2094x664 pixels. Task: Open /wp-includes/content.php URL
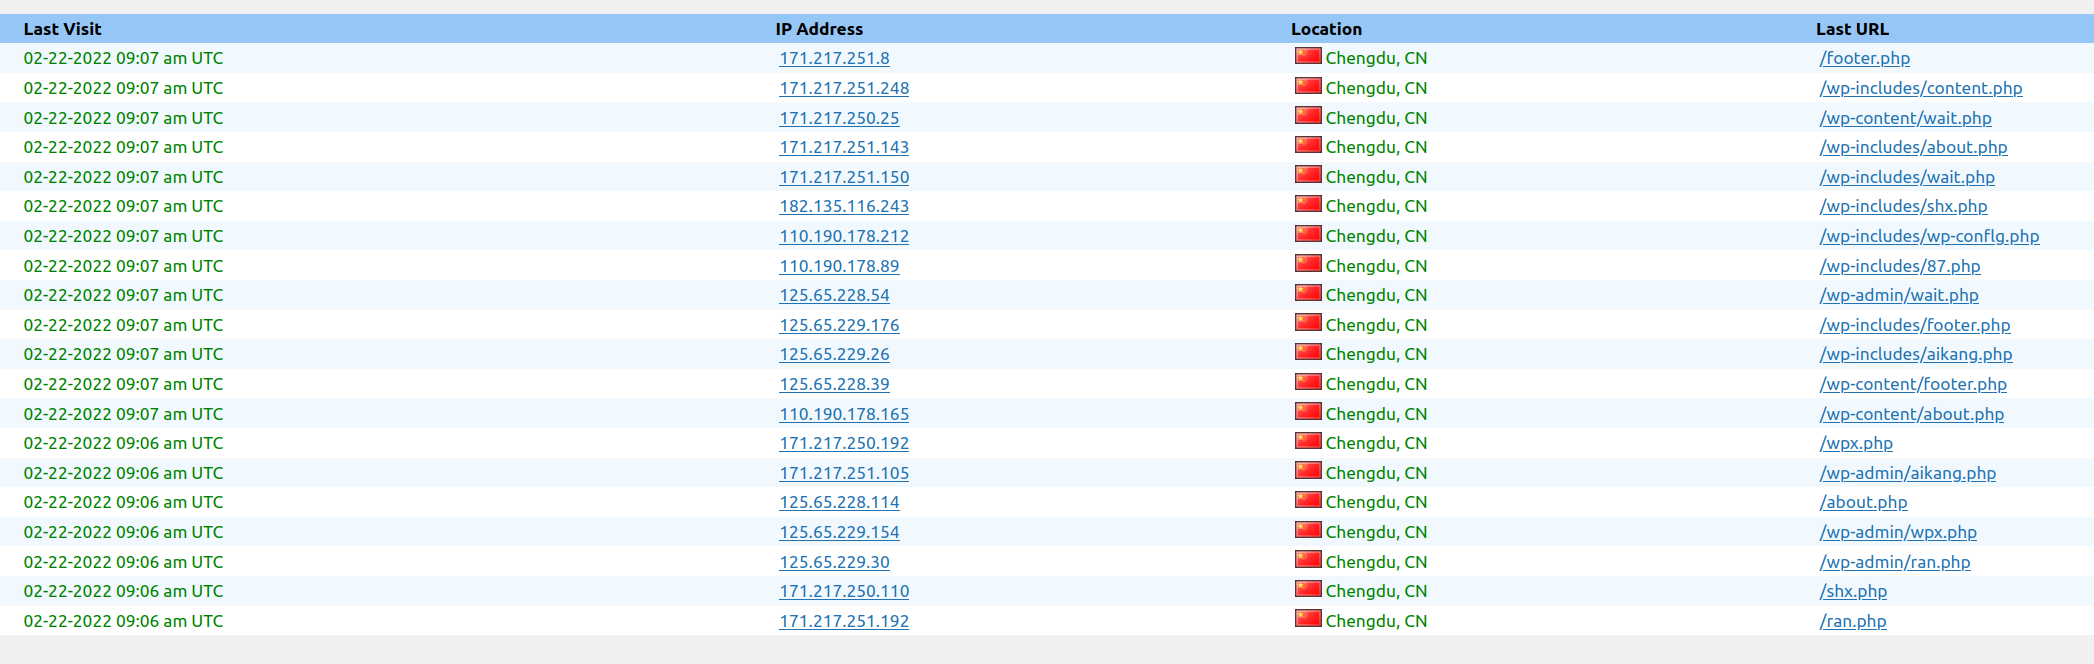point(1921,88)
